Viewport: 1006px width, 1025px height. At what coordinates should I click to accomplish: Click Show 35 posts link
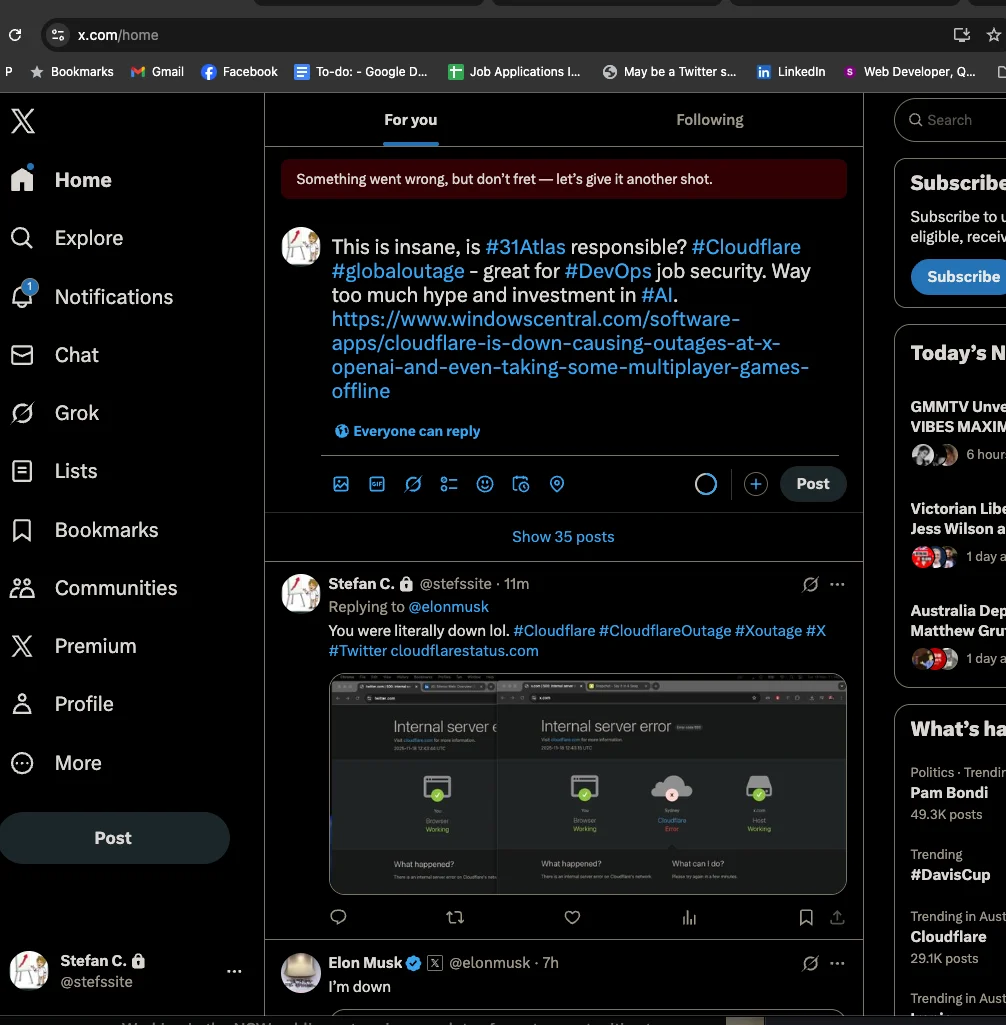coord(563,537)
